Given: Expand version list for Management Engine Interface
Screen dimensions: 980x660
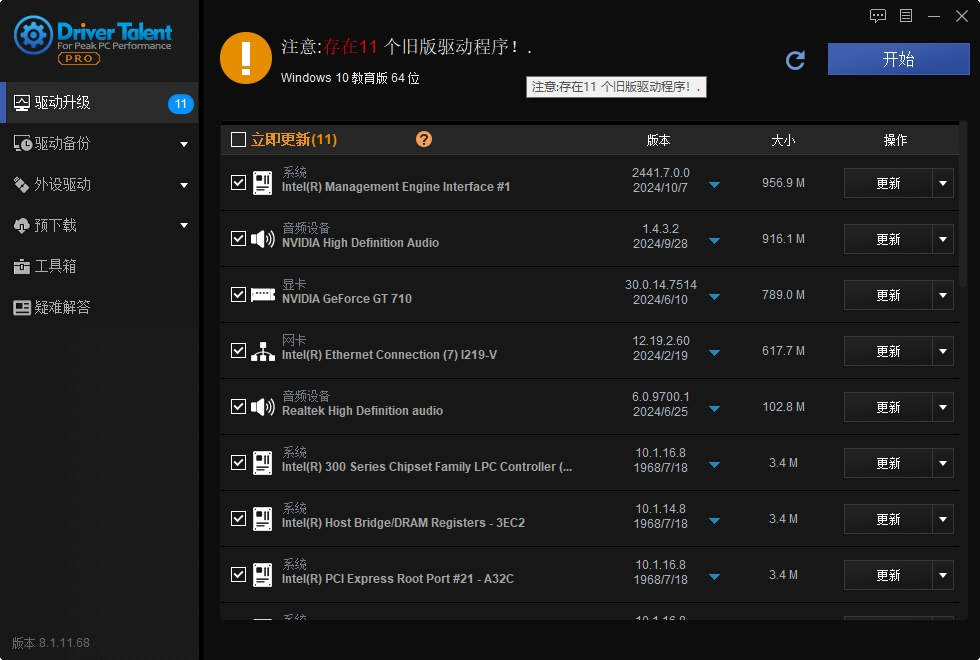Looking at the screenshot, I should point(714,185).
